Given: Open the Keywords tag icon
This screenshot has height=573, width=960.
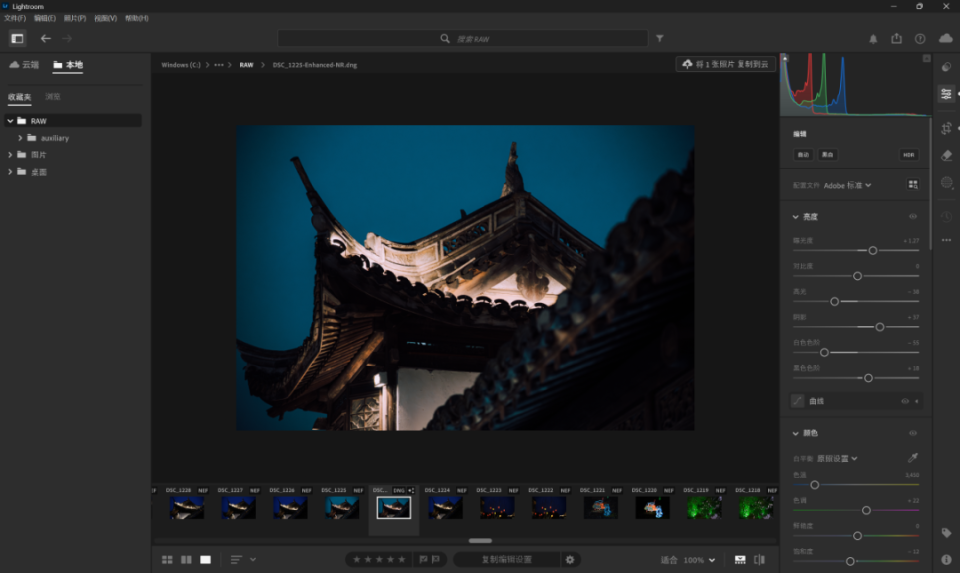Looking at the screenshot, I should [x=947, y=533].
